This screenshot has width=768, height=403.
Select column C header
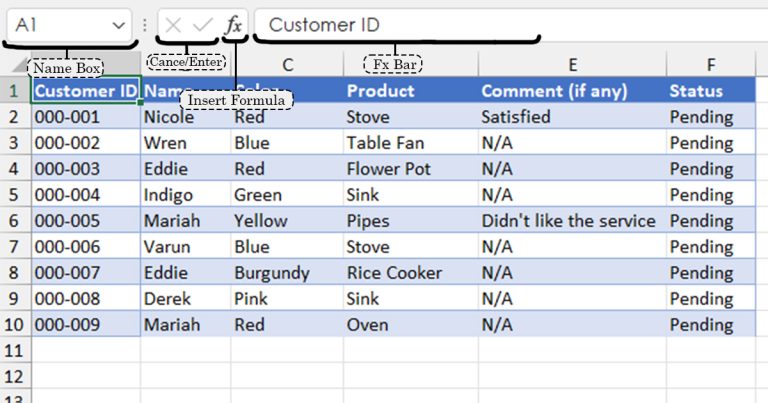point(287,65)
